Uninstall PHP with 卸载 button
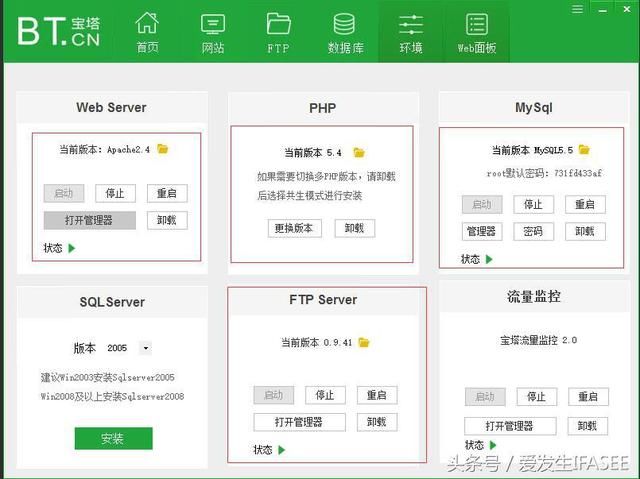Screen dimensions: 640x479 (x=354, y=228)
